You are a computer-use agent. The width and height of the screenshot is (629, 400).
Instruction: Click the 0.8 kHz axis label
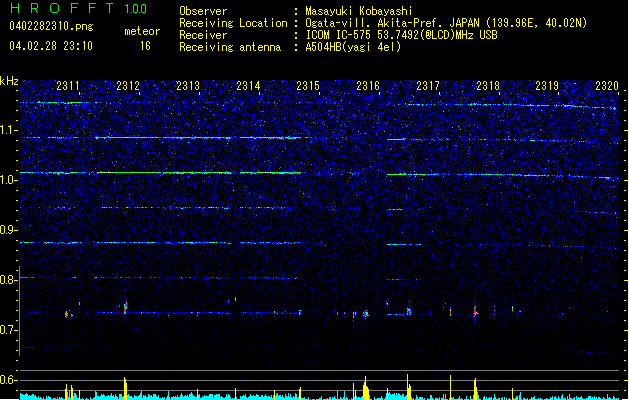point(9,280)
